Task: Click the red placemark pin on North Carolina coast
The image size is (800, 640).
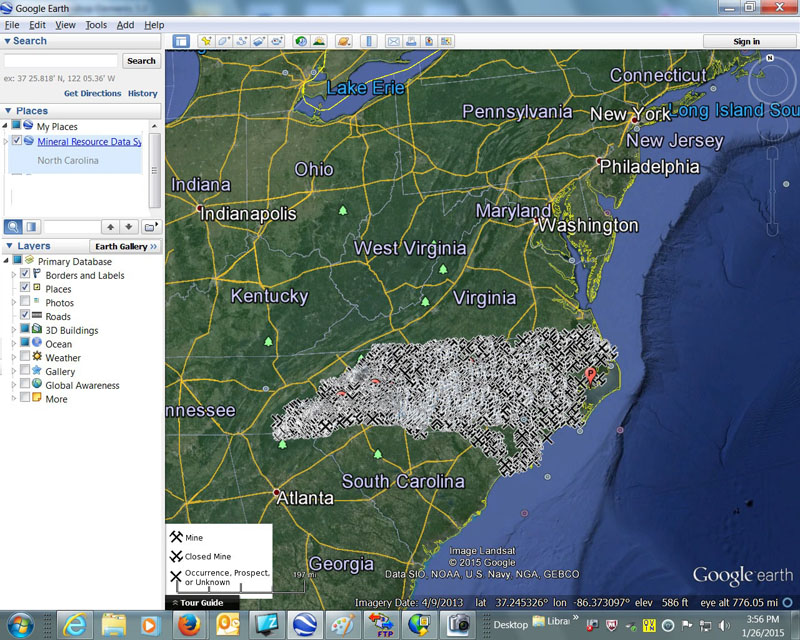Action: click(590, 376)
